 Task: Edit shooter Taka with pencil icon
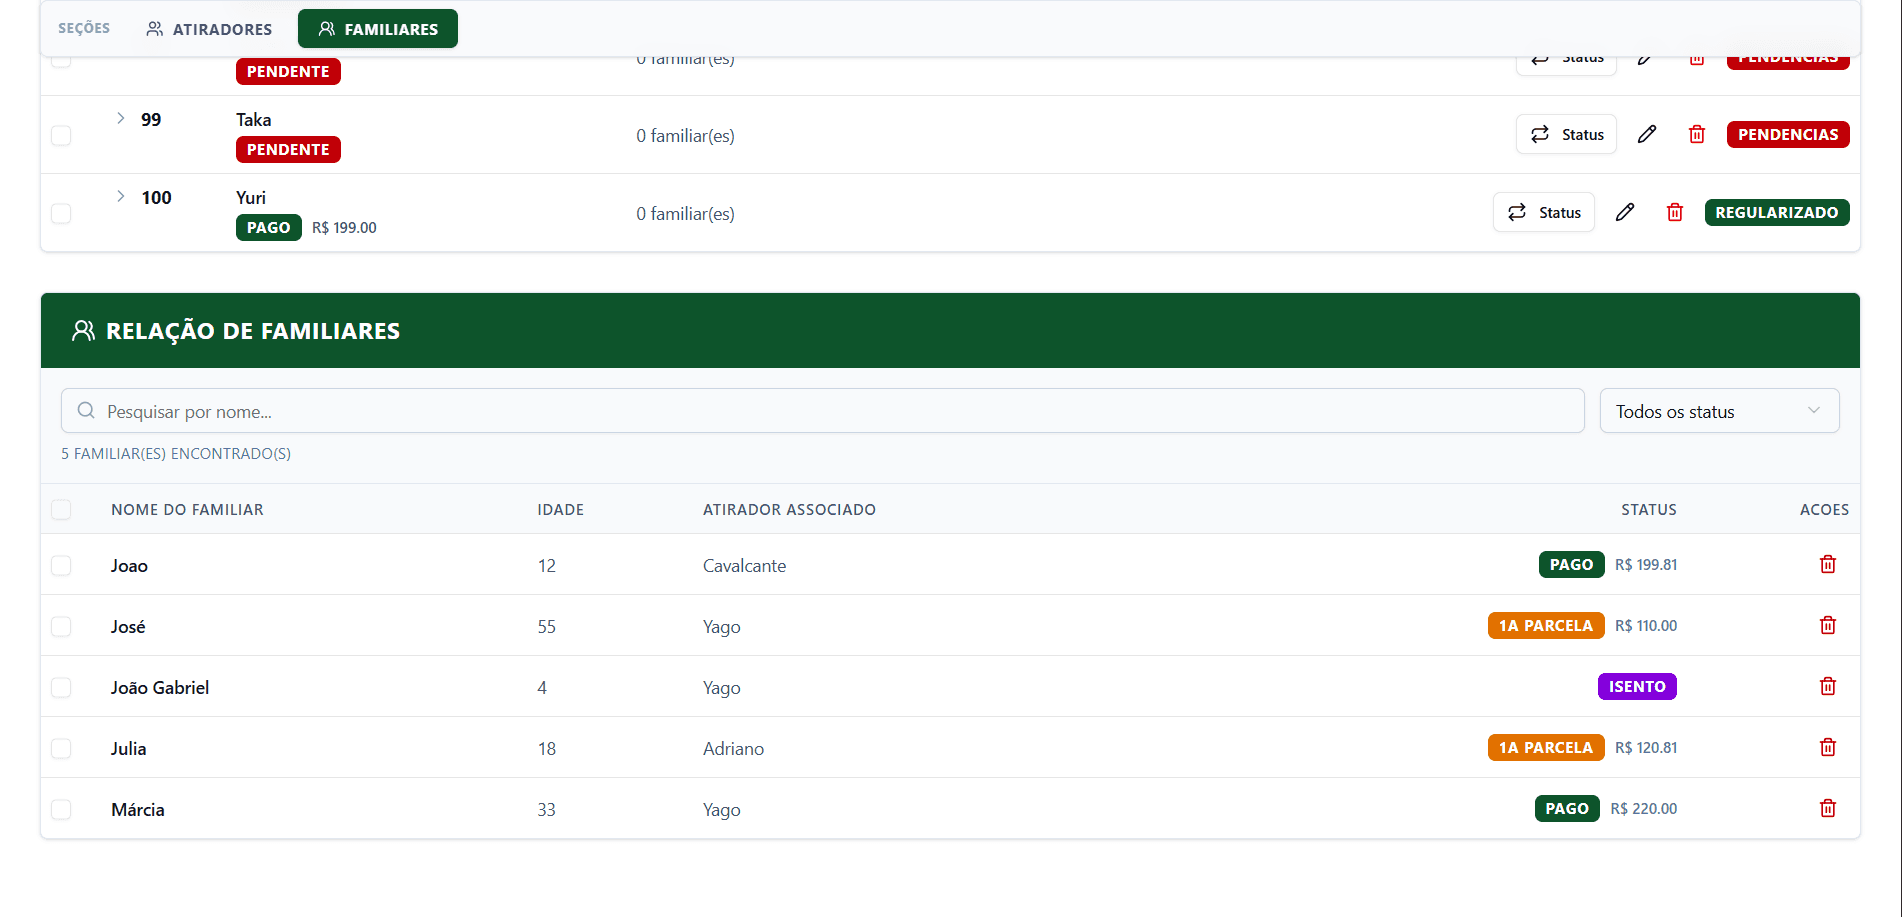tap(1647, 134)
